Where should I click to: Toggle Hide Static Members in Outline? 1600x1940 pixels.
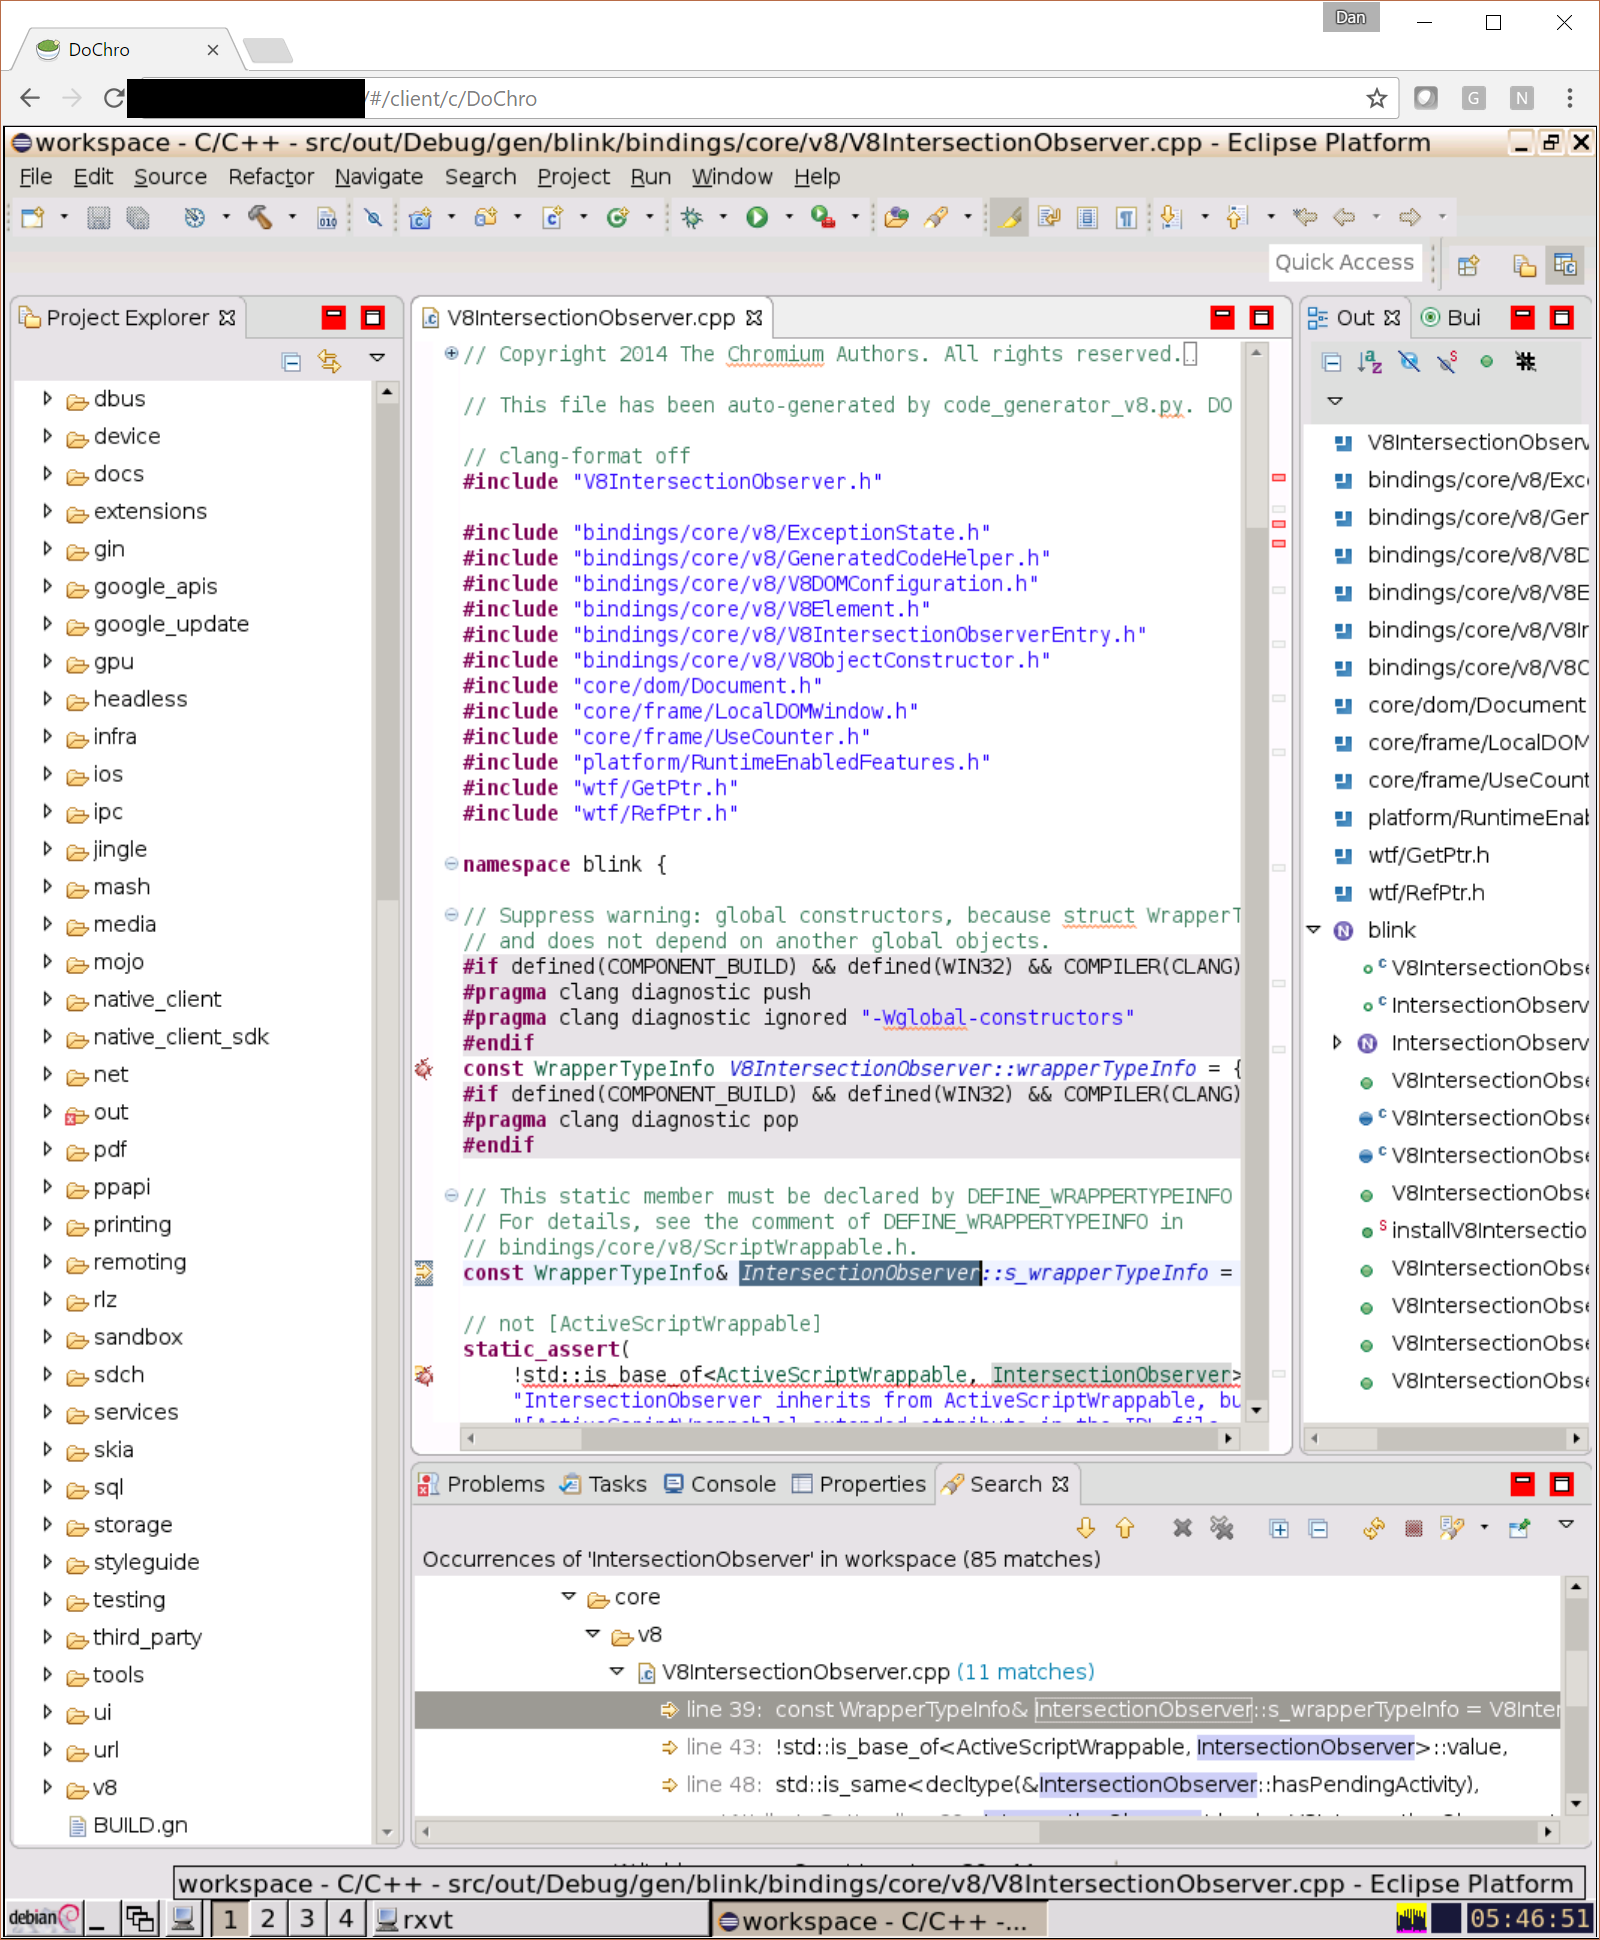1448,362
